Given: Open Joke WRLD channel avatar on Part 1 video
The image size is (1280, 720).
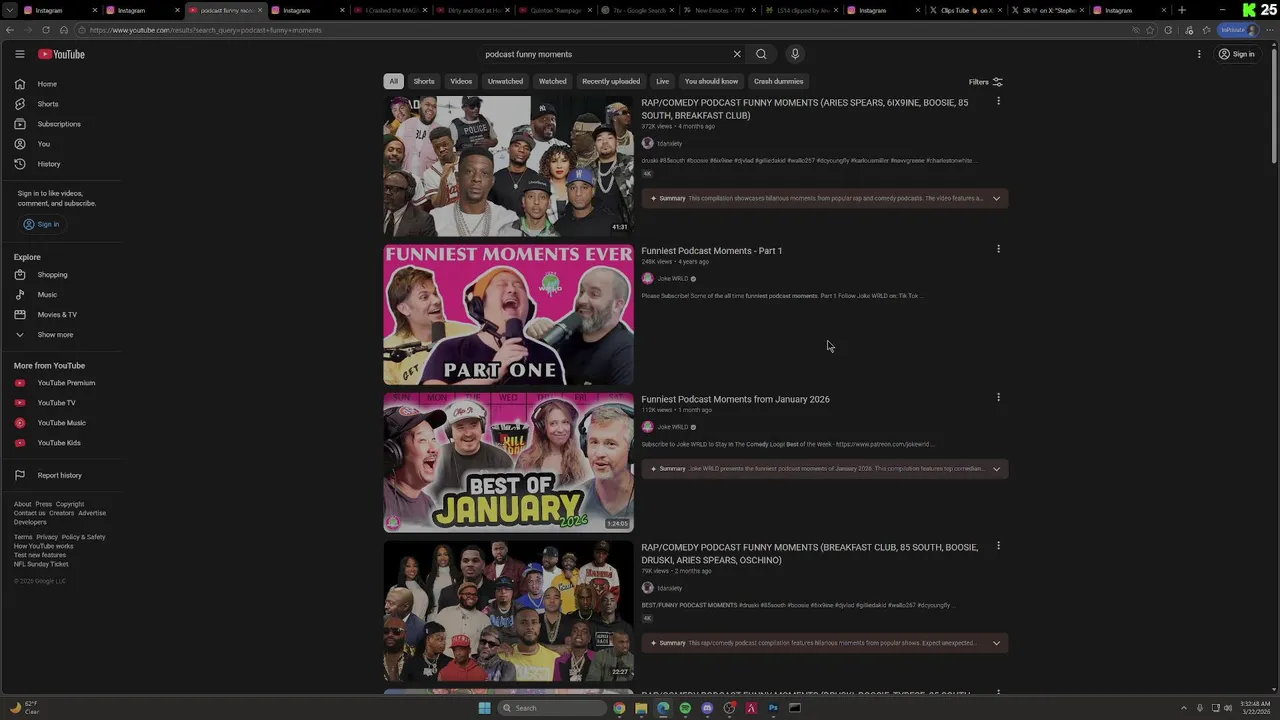Looking at the screenshot, I should pyautogui.click(x=647, y=279).
